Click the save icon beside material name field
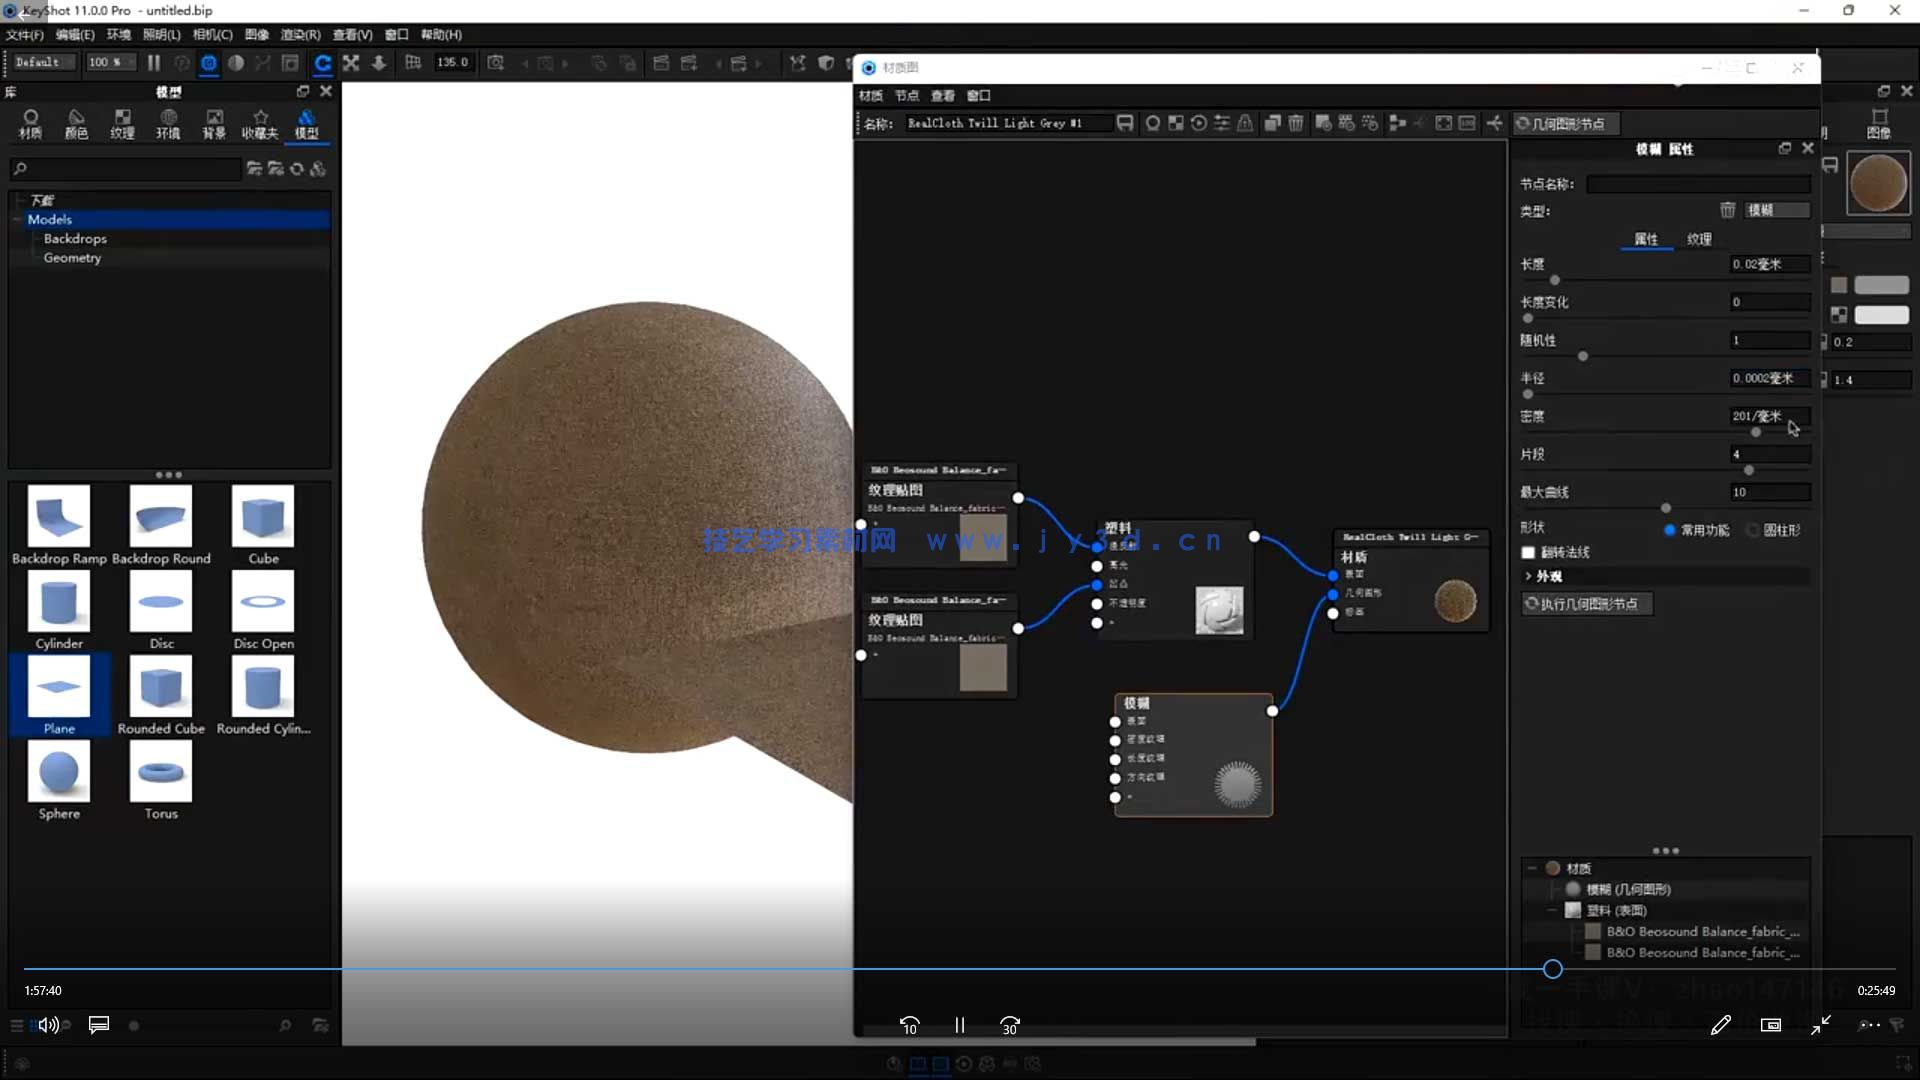The height and width of the screenshot is (1080, 1920). tap(1125, 123)
